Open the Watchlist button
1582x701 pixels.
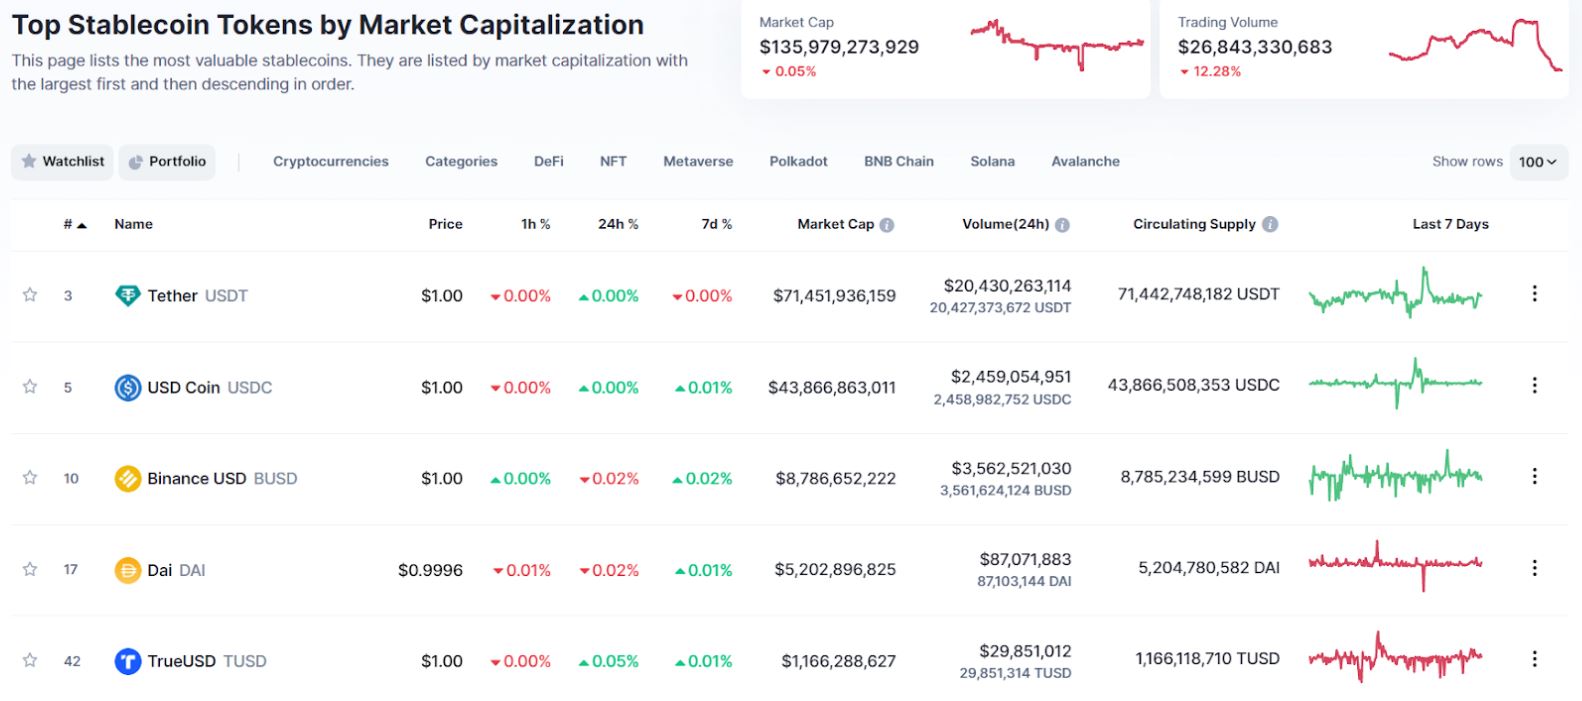[x=62, y=161]
